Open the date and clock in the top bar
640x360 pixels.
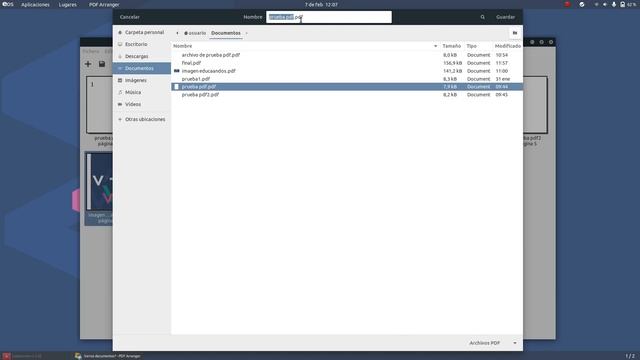point(321,4)
